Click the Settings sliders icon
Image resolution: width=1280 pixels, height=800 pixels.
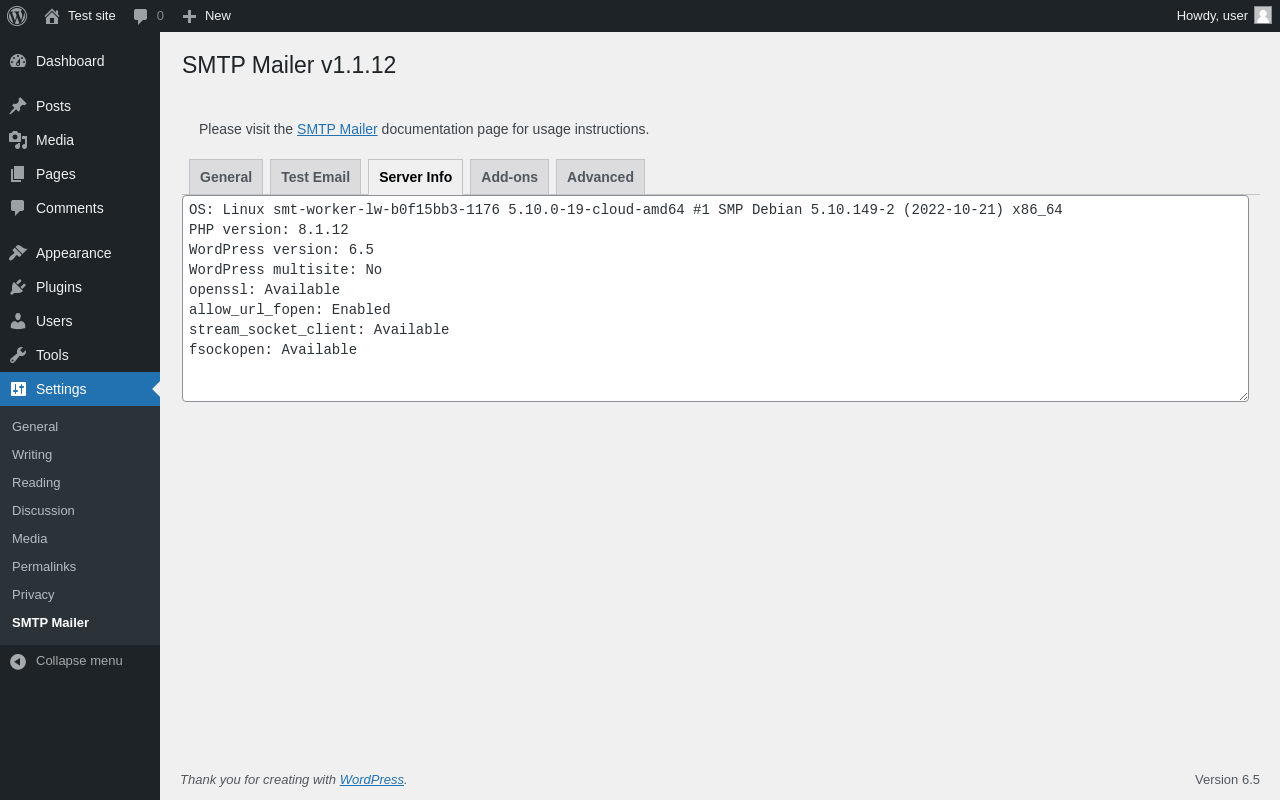(18, 389)
